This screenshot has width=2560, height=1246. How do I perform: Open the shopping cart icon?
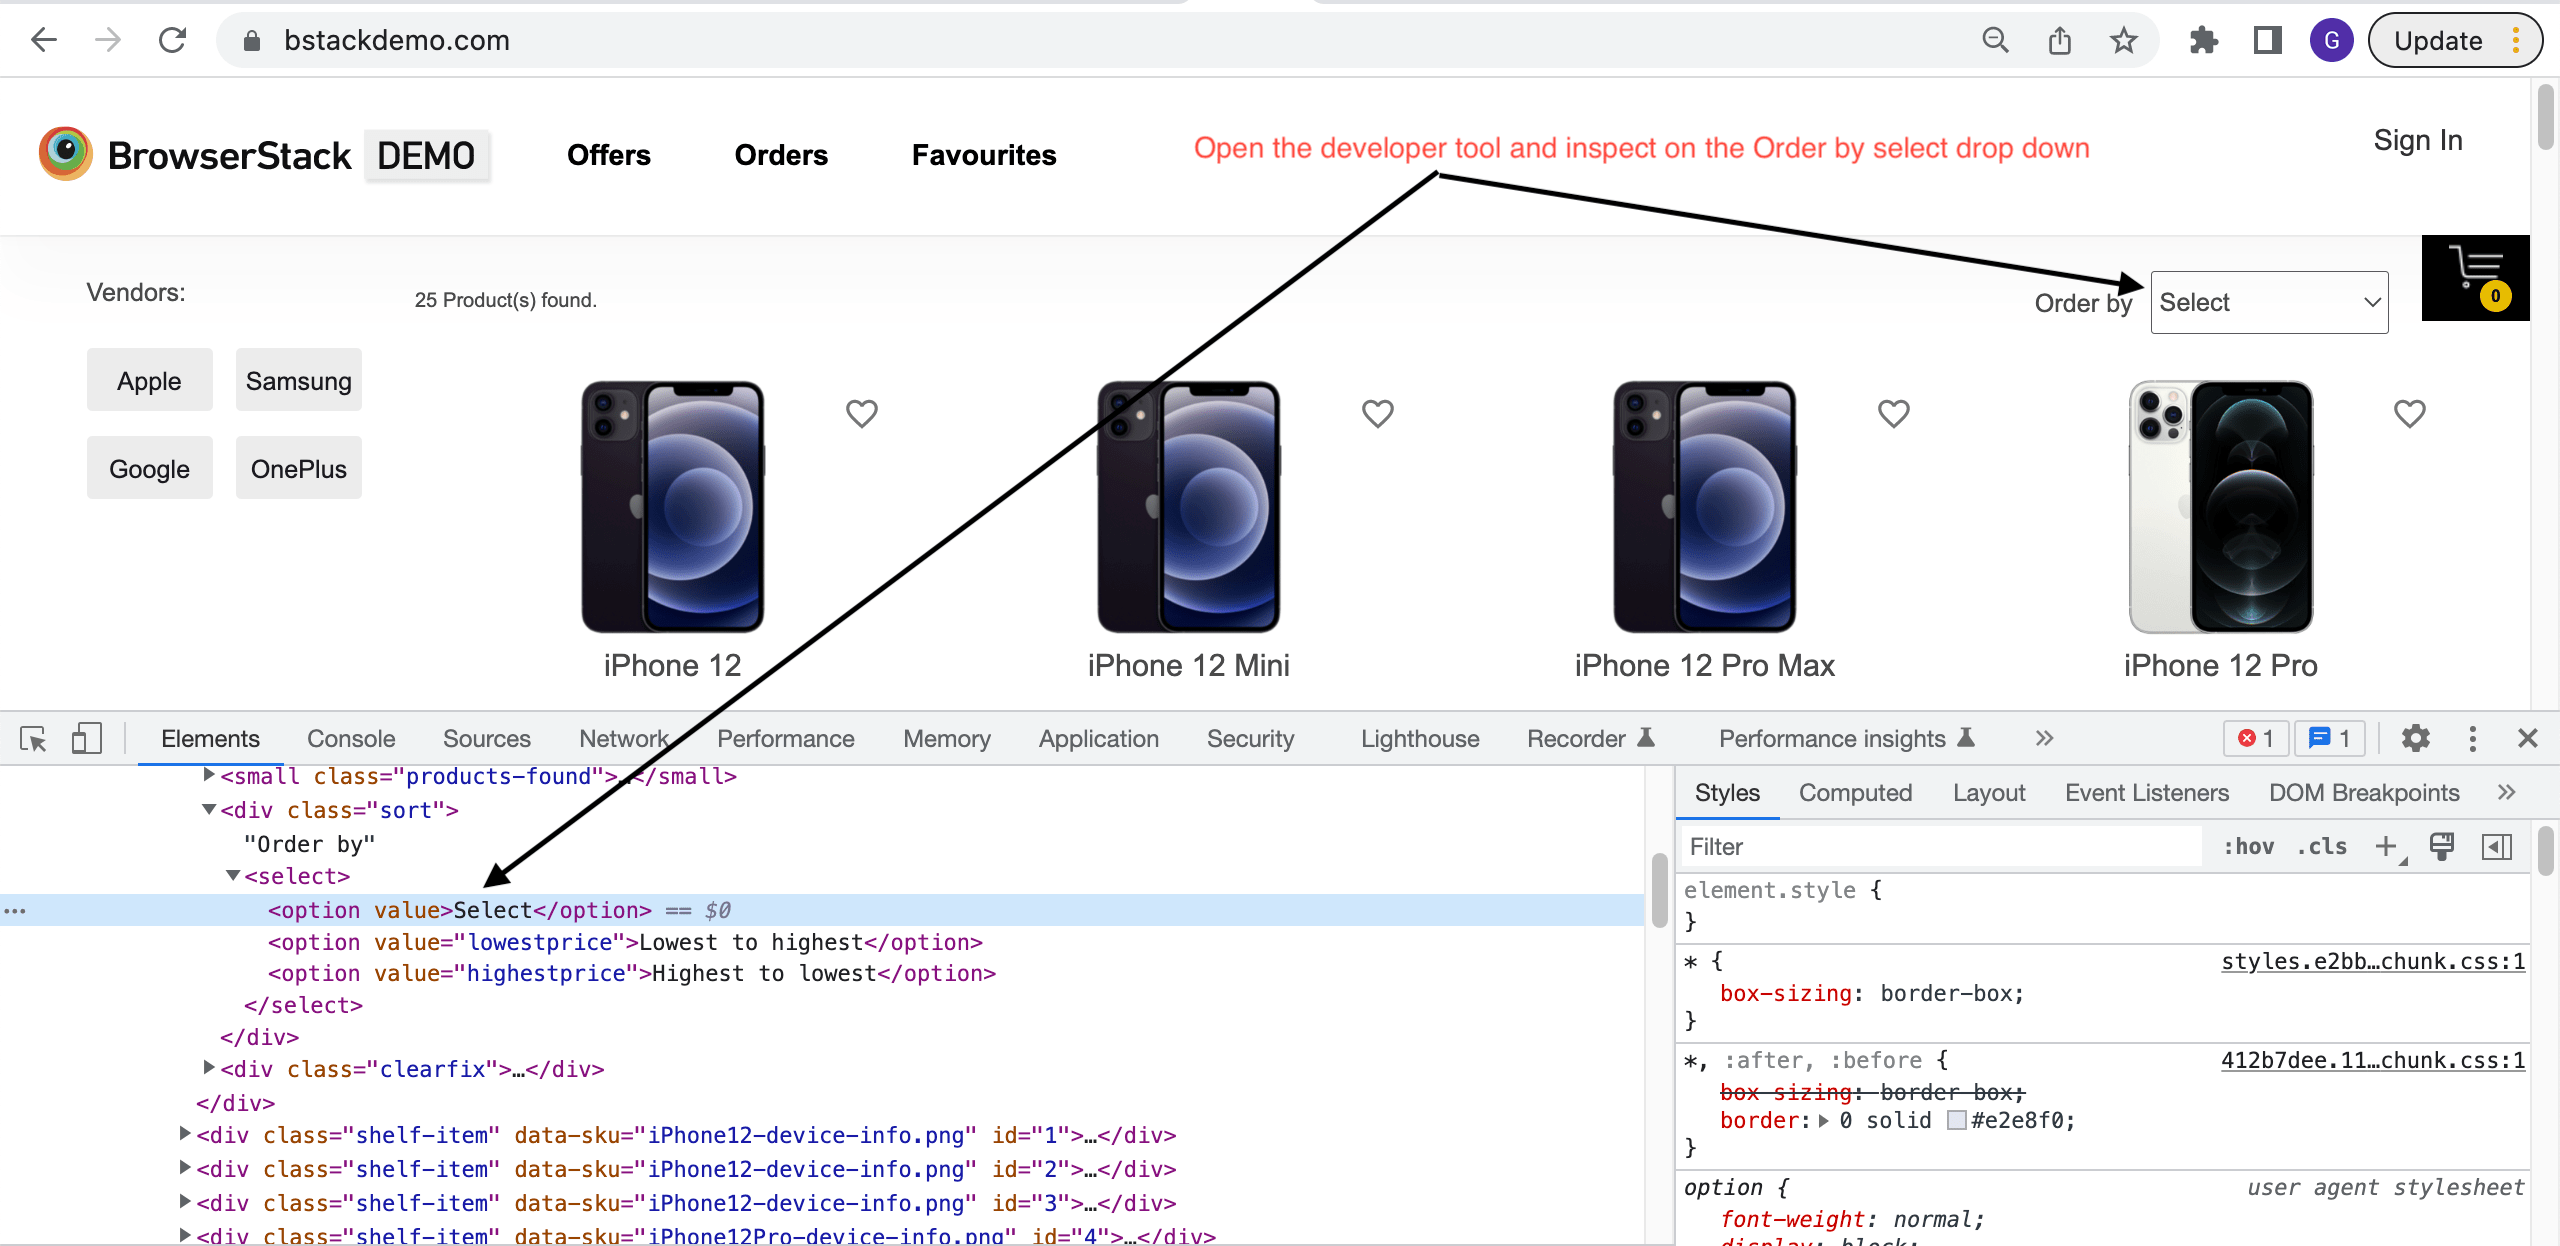(x=2475, y=278)
